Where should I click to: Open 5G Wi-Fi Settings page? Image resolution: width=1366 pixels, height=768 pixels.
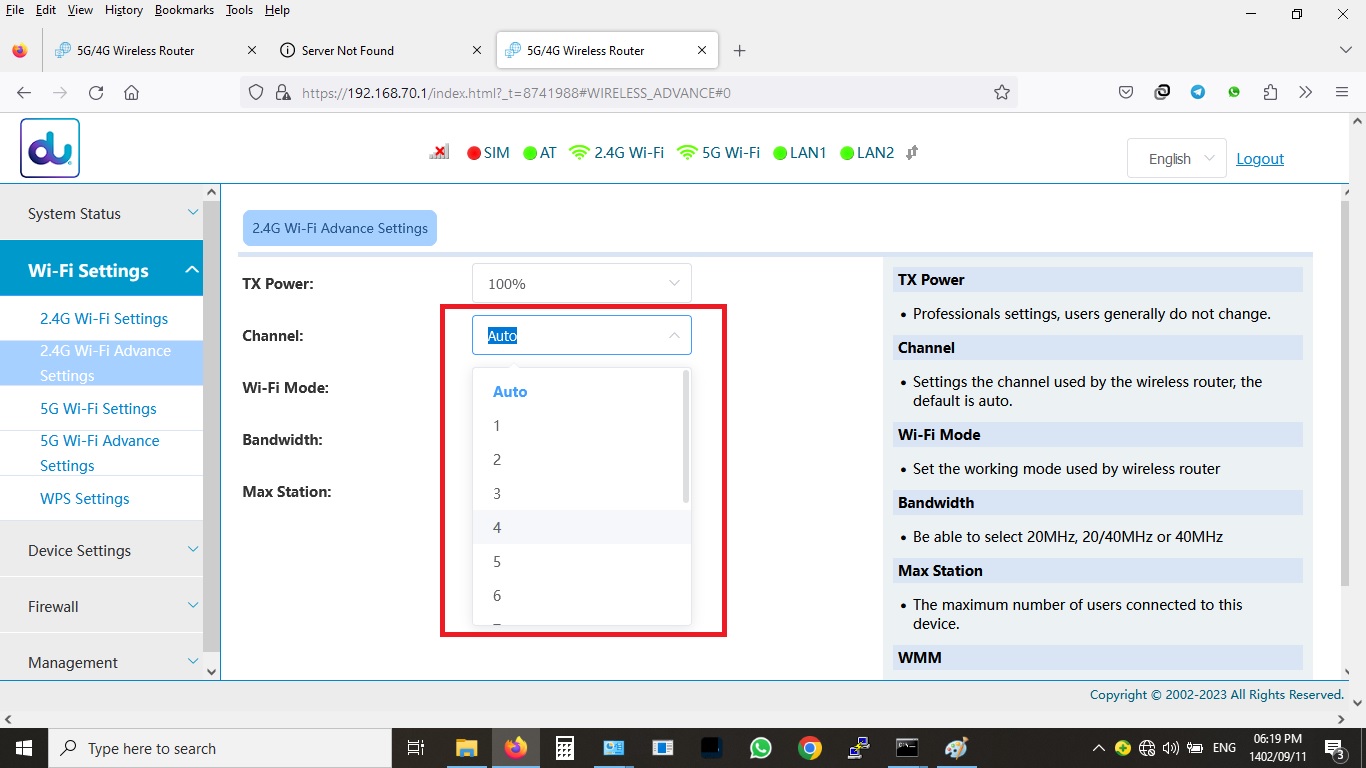[x=98, y=409]
